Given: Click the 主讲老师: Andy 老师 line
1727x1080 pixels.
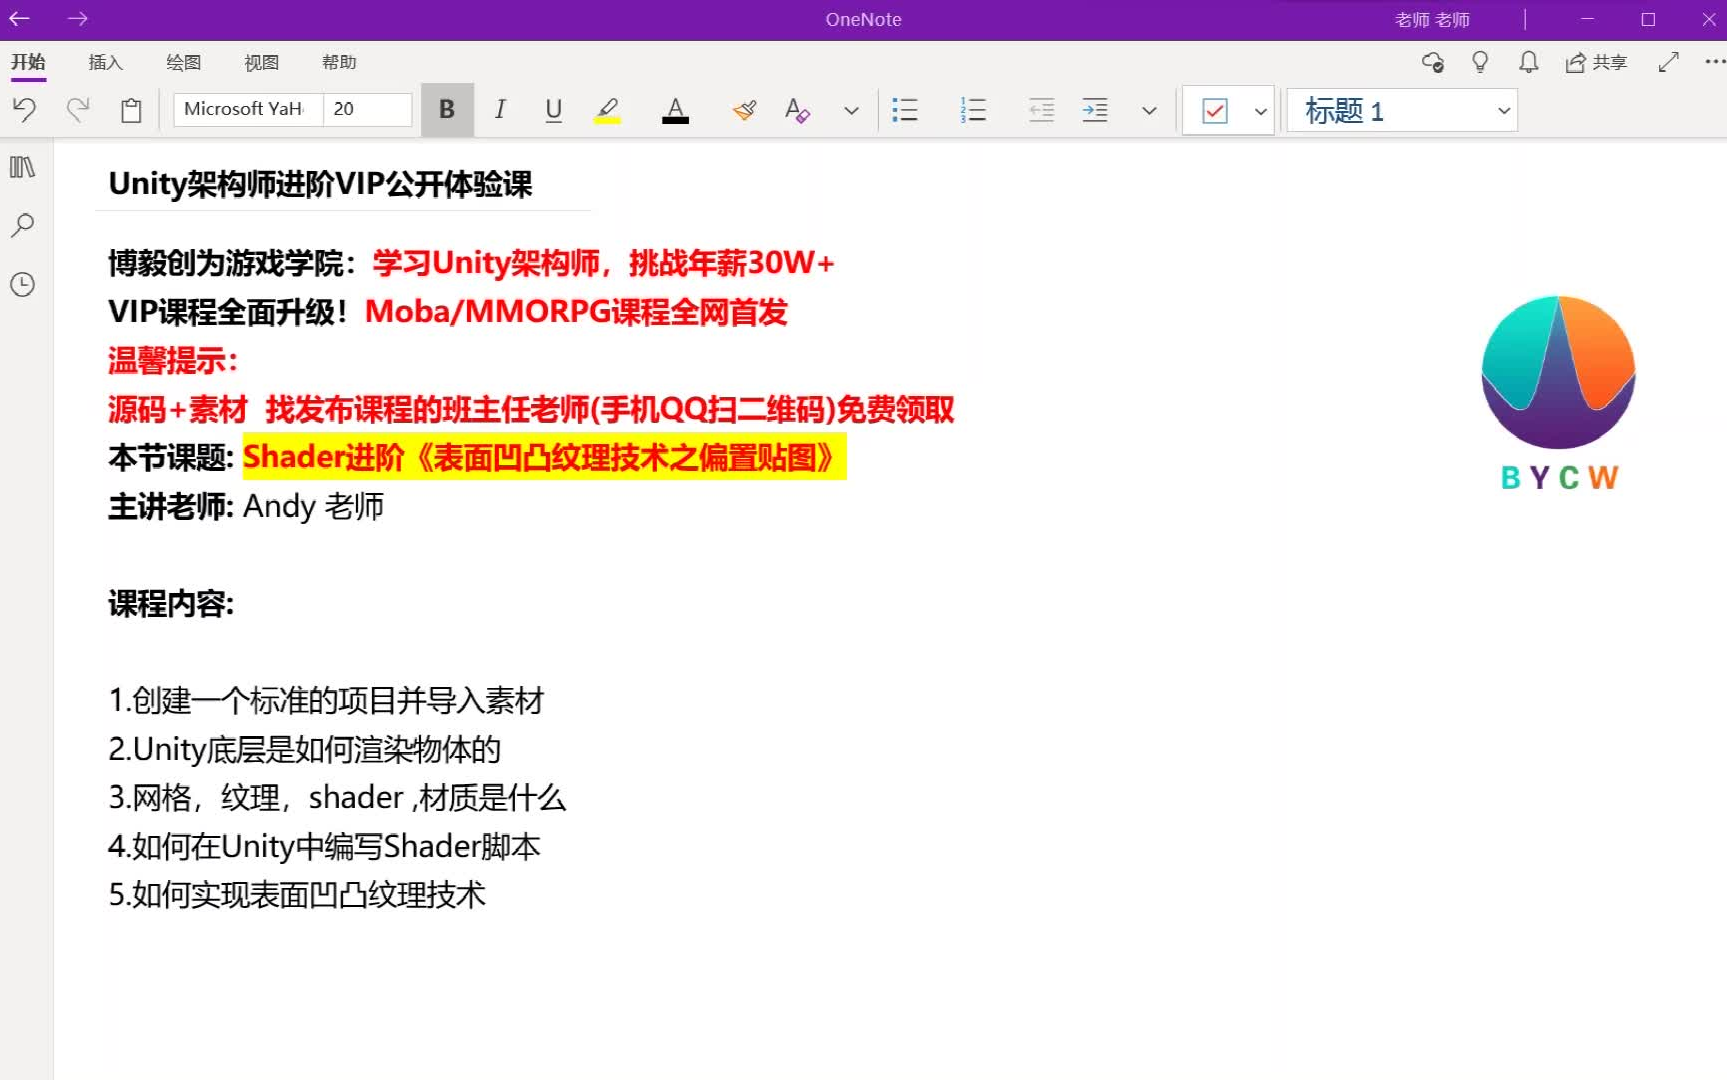Looking at the screenshot, I should [x=246, y=506].
